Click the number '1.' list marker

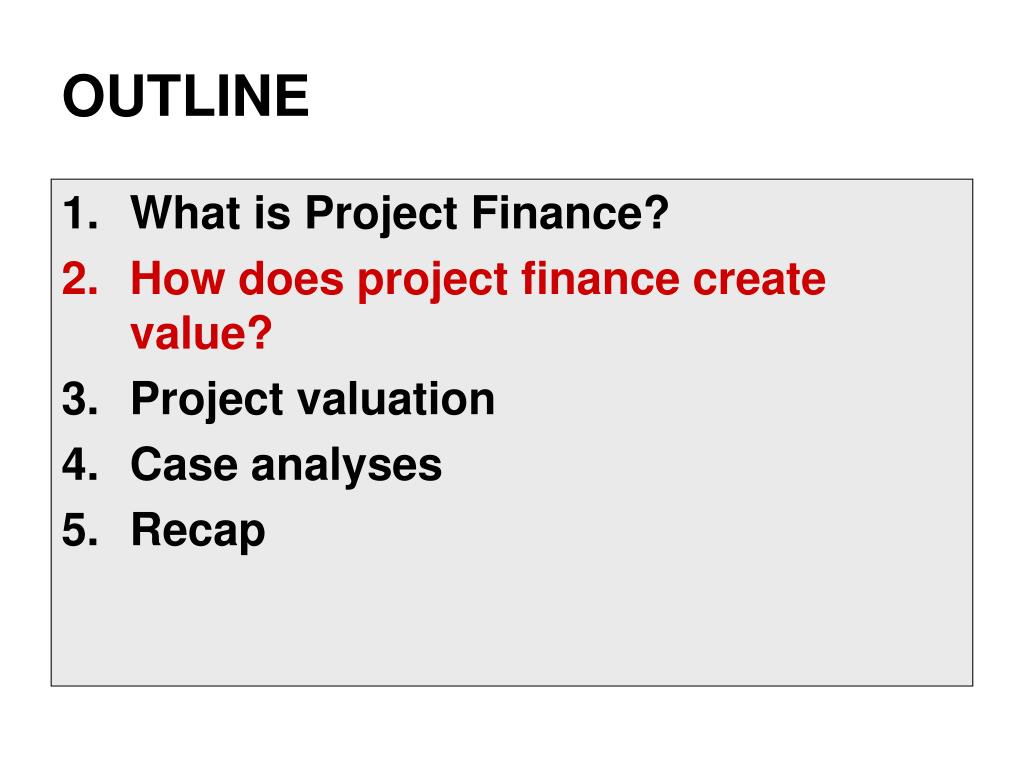coord(80,214)
